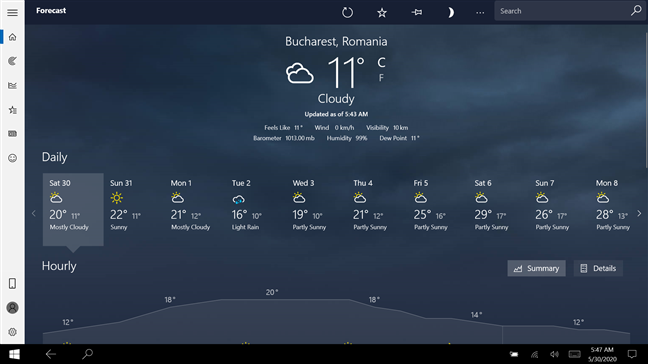This screenshot has height=364, width=648.
Task: Select Sun 31 daily forecast
Action: click(133, 209)
